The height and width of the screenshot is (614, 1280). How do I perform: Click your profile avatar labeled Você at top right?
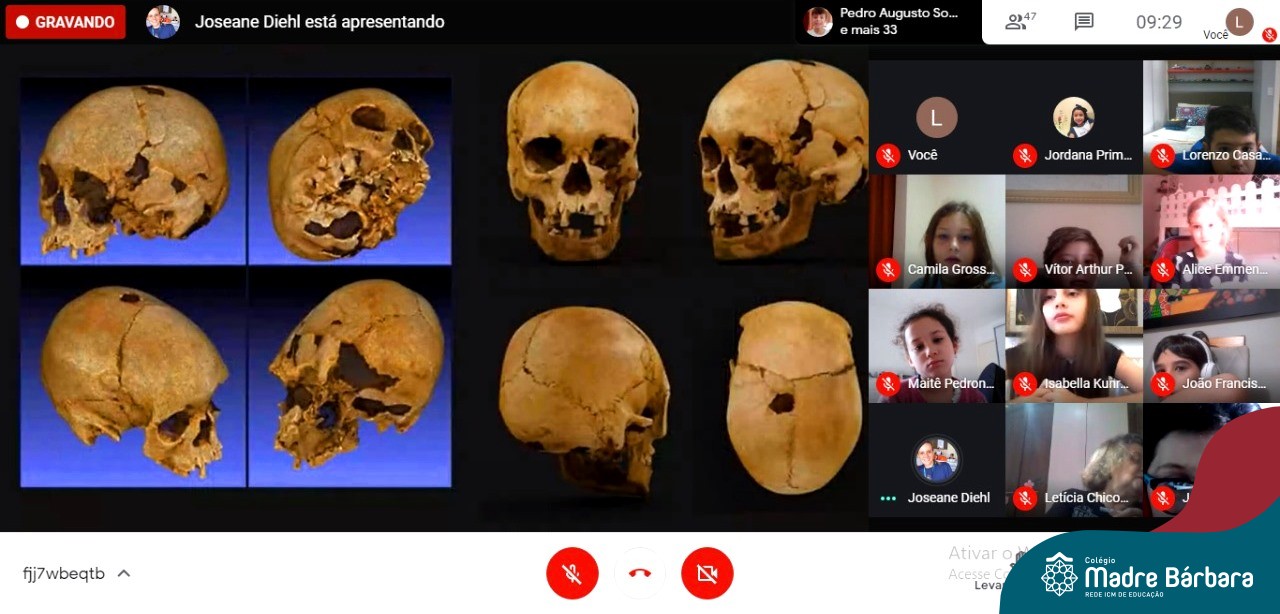click(1239, 22)
